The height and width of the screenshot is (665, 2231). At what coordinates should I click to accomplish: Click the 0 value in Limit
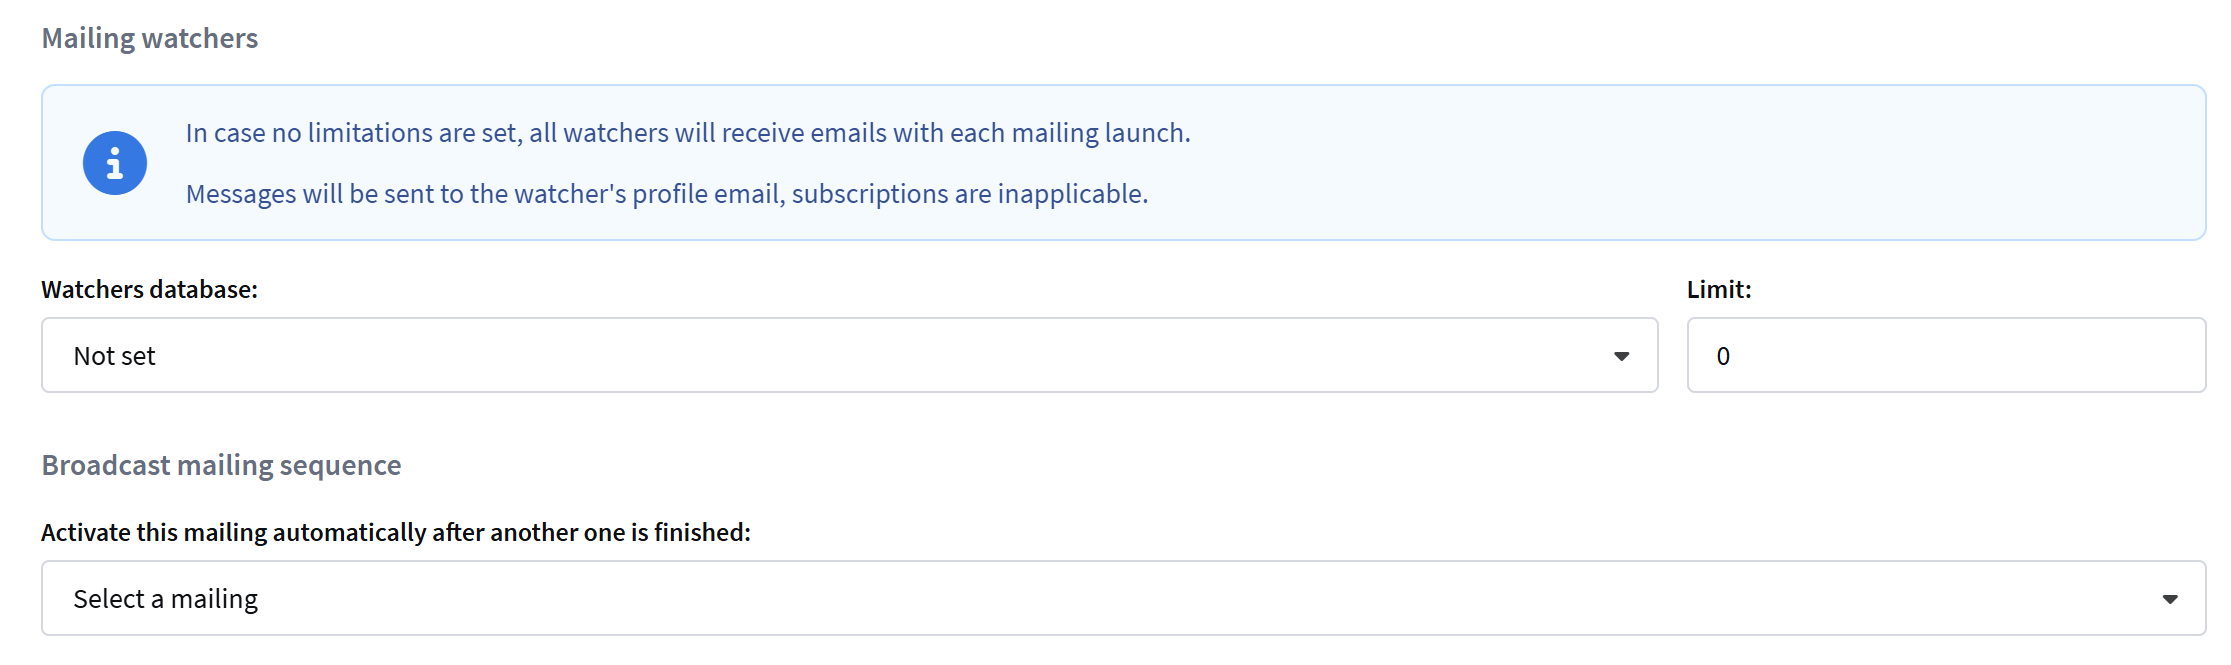click(x=1723, y=356)
